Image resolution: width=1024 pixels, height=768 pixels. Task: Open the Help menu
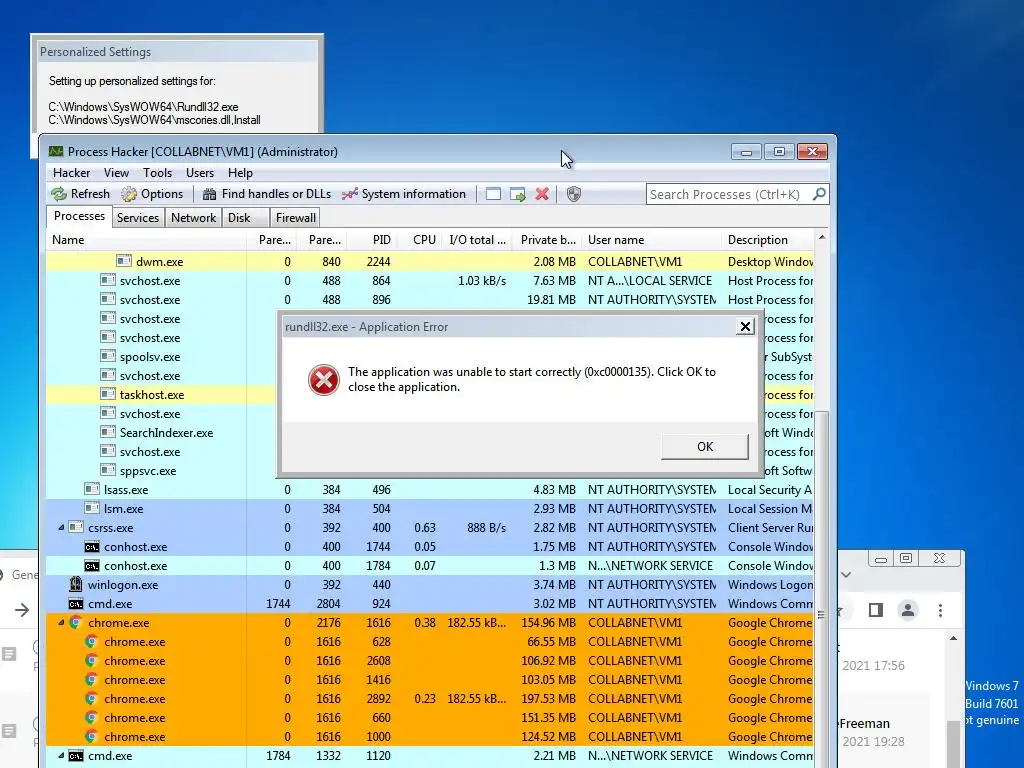click(240, 173)
